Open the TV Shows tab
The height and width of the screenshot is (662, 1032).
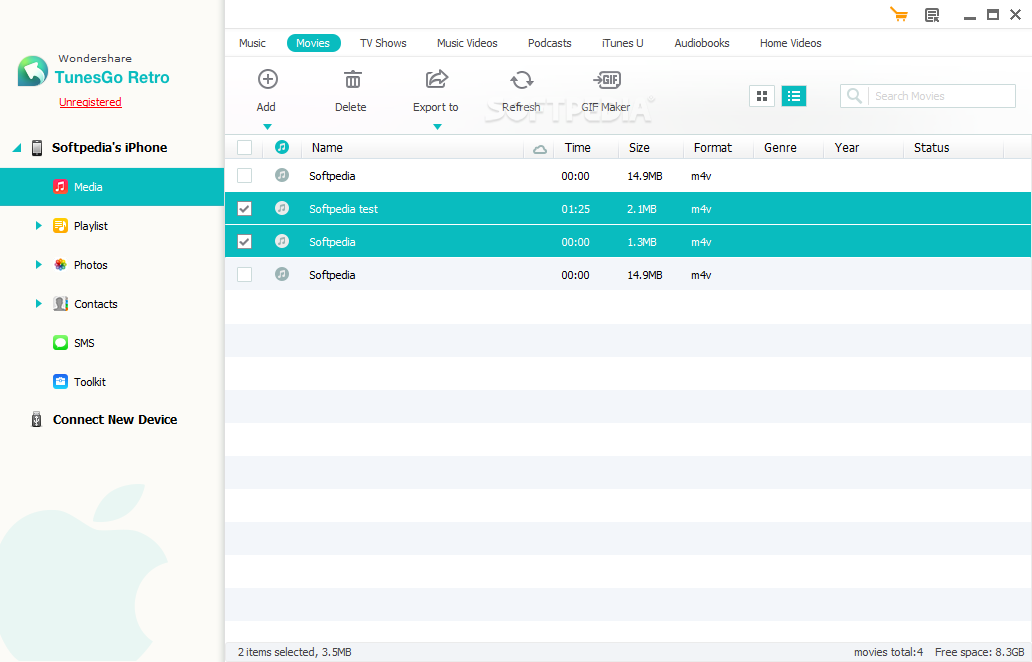pyautogui.click(x=383, y=43)
